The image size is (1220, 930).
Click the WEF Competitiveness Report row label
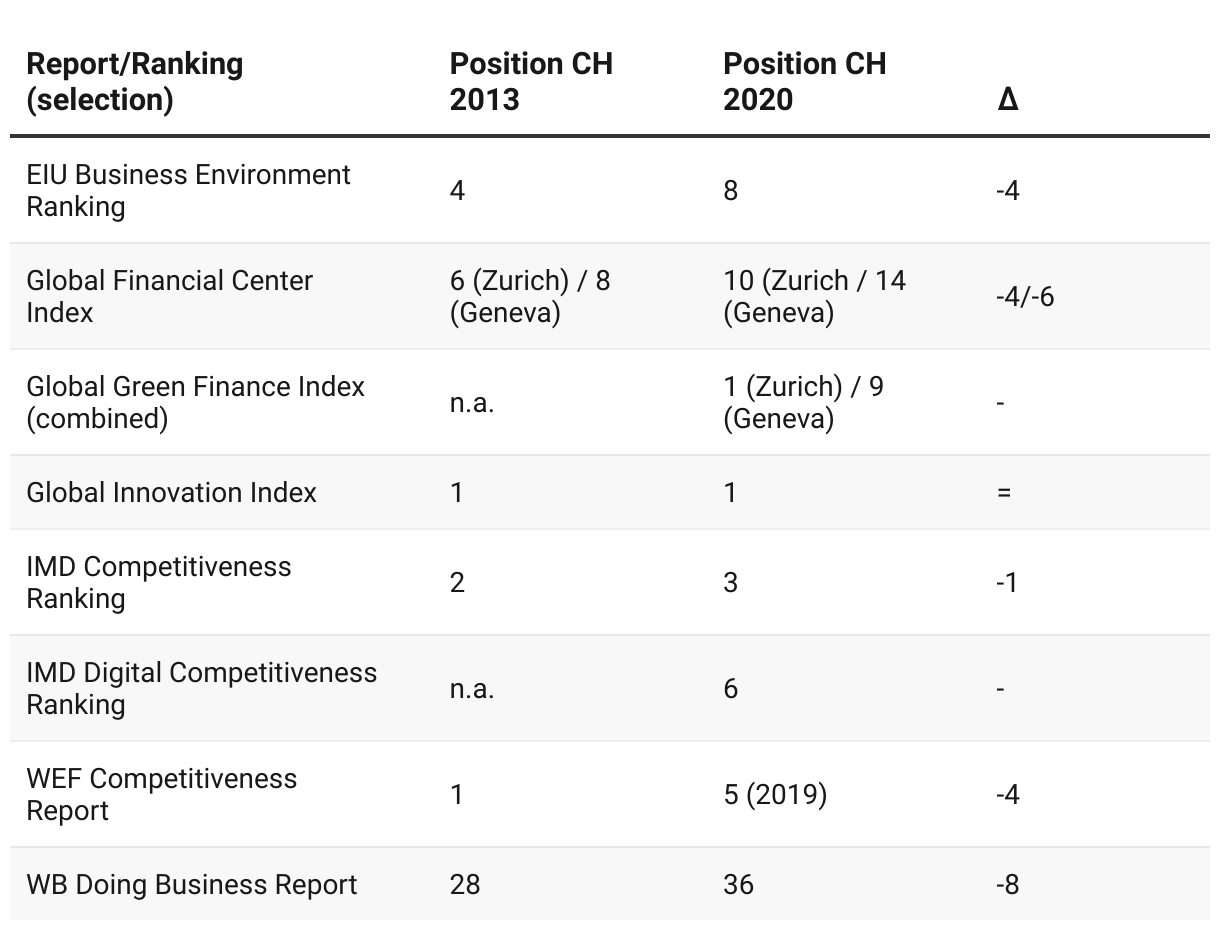coord(161,794)
